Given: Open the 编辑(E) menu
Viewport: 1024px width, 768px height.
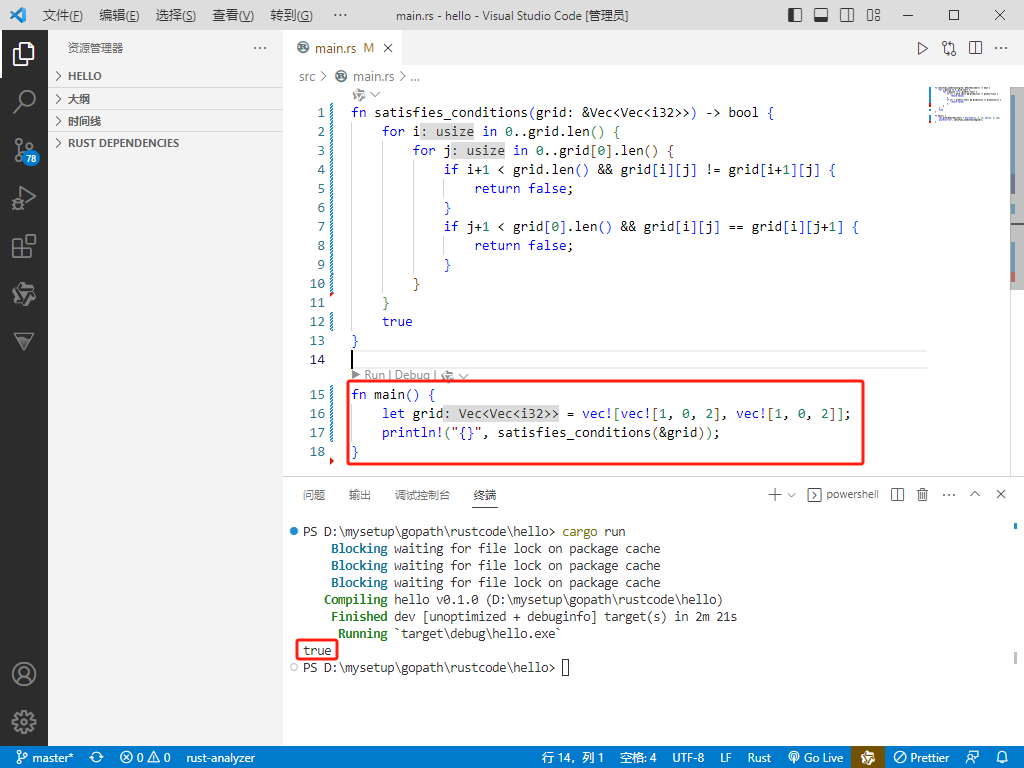Looking at the screenshot, I should click(120, 16).
